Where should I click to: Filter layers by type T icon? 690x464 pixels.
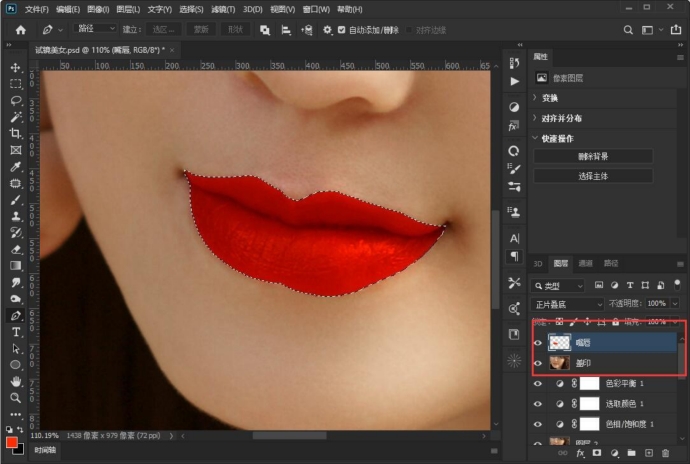coord(630,285)
